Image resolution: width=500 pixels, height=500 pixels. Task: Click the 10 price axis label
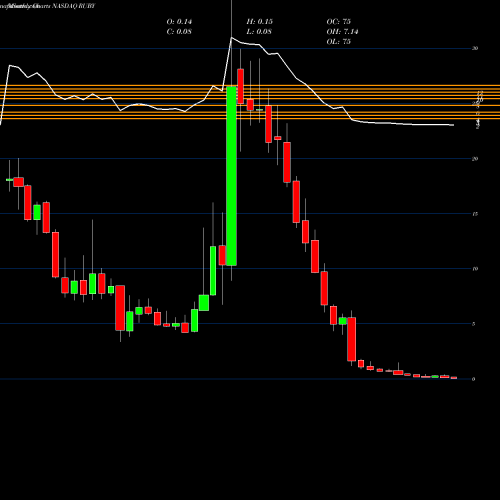475,269
